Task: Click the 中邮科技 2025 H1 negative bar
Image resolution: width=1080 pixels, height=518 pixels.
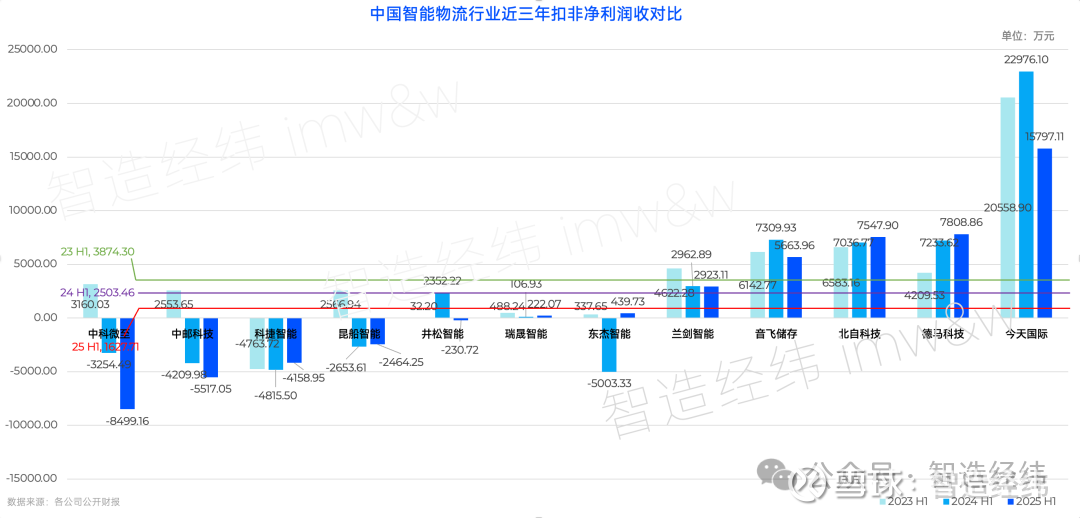Action: (211, 347)
